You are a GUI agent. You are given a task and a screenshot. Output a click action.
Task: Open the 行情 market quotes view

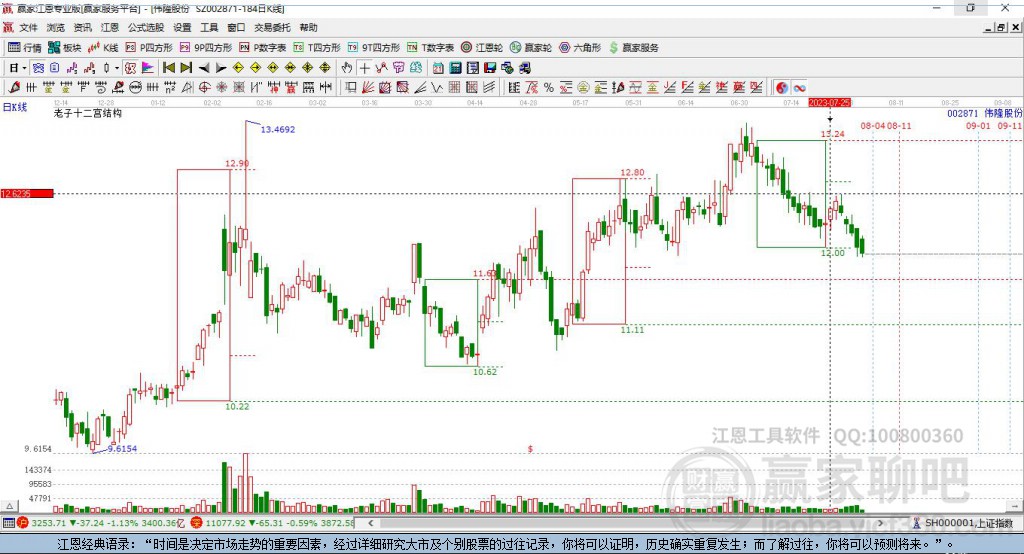25,48
